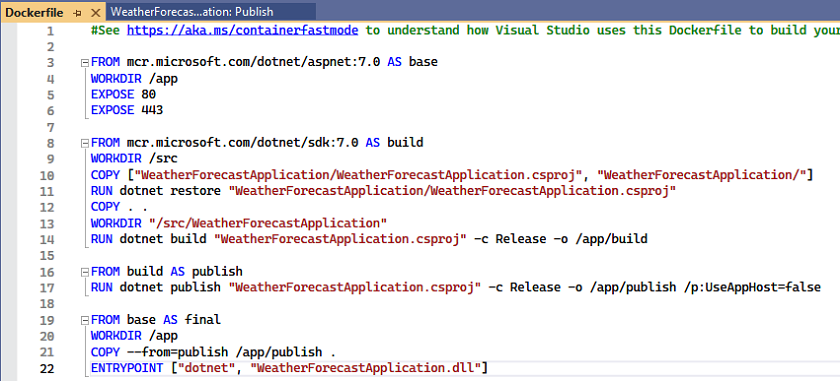Place cursor at the COPY . . line

pyautogui.click(x=119, y=207)
